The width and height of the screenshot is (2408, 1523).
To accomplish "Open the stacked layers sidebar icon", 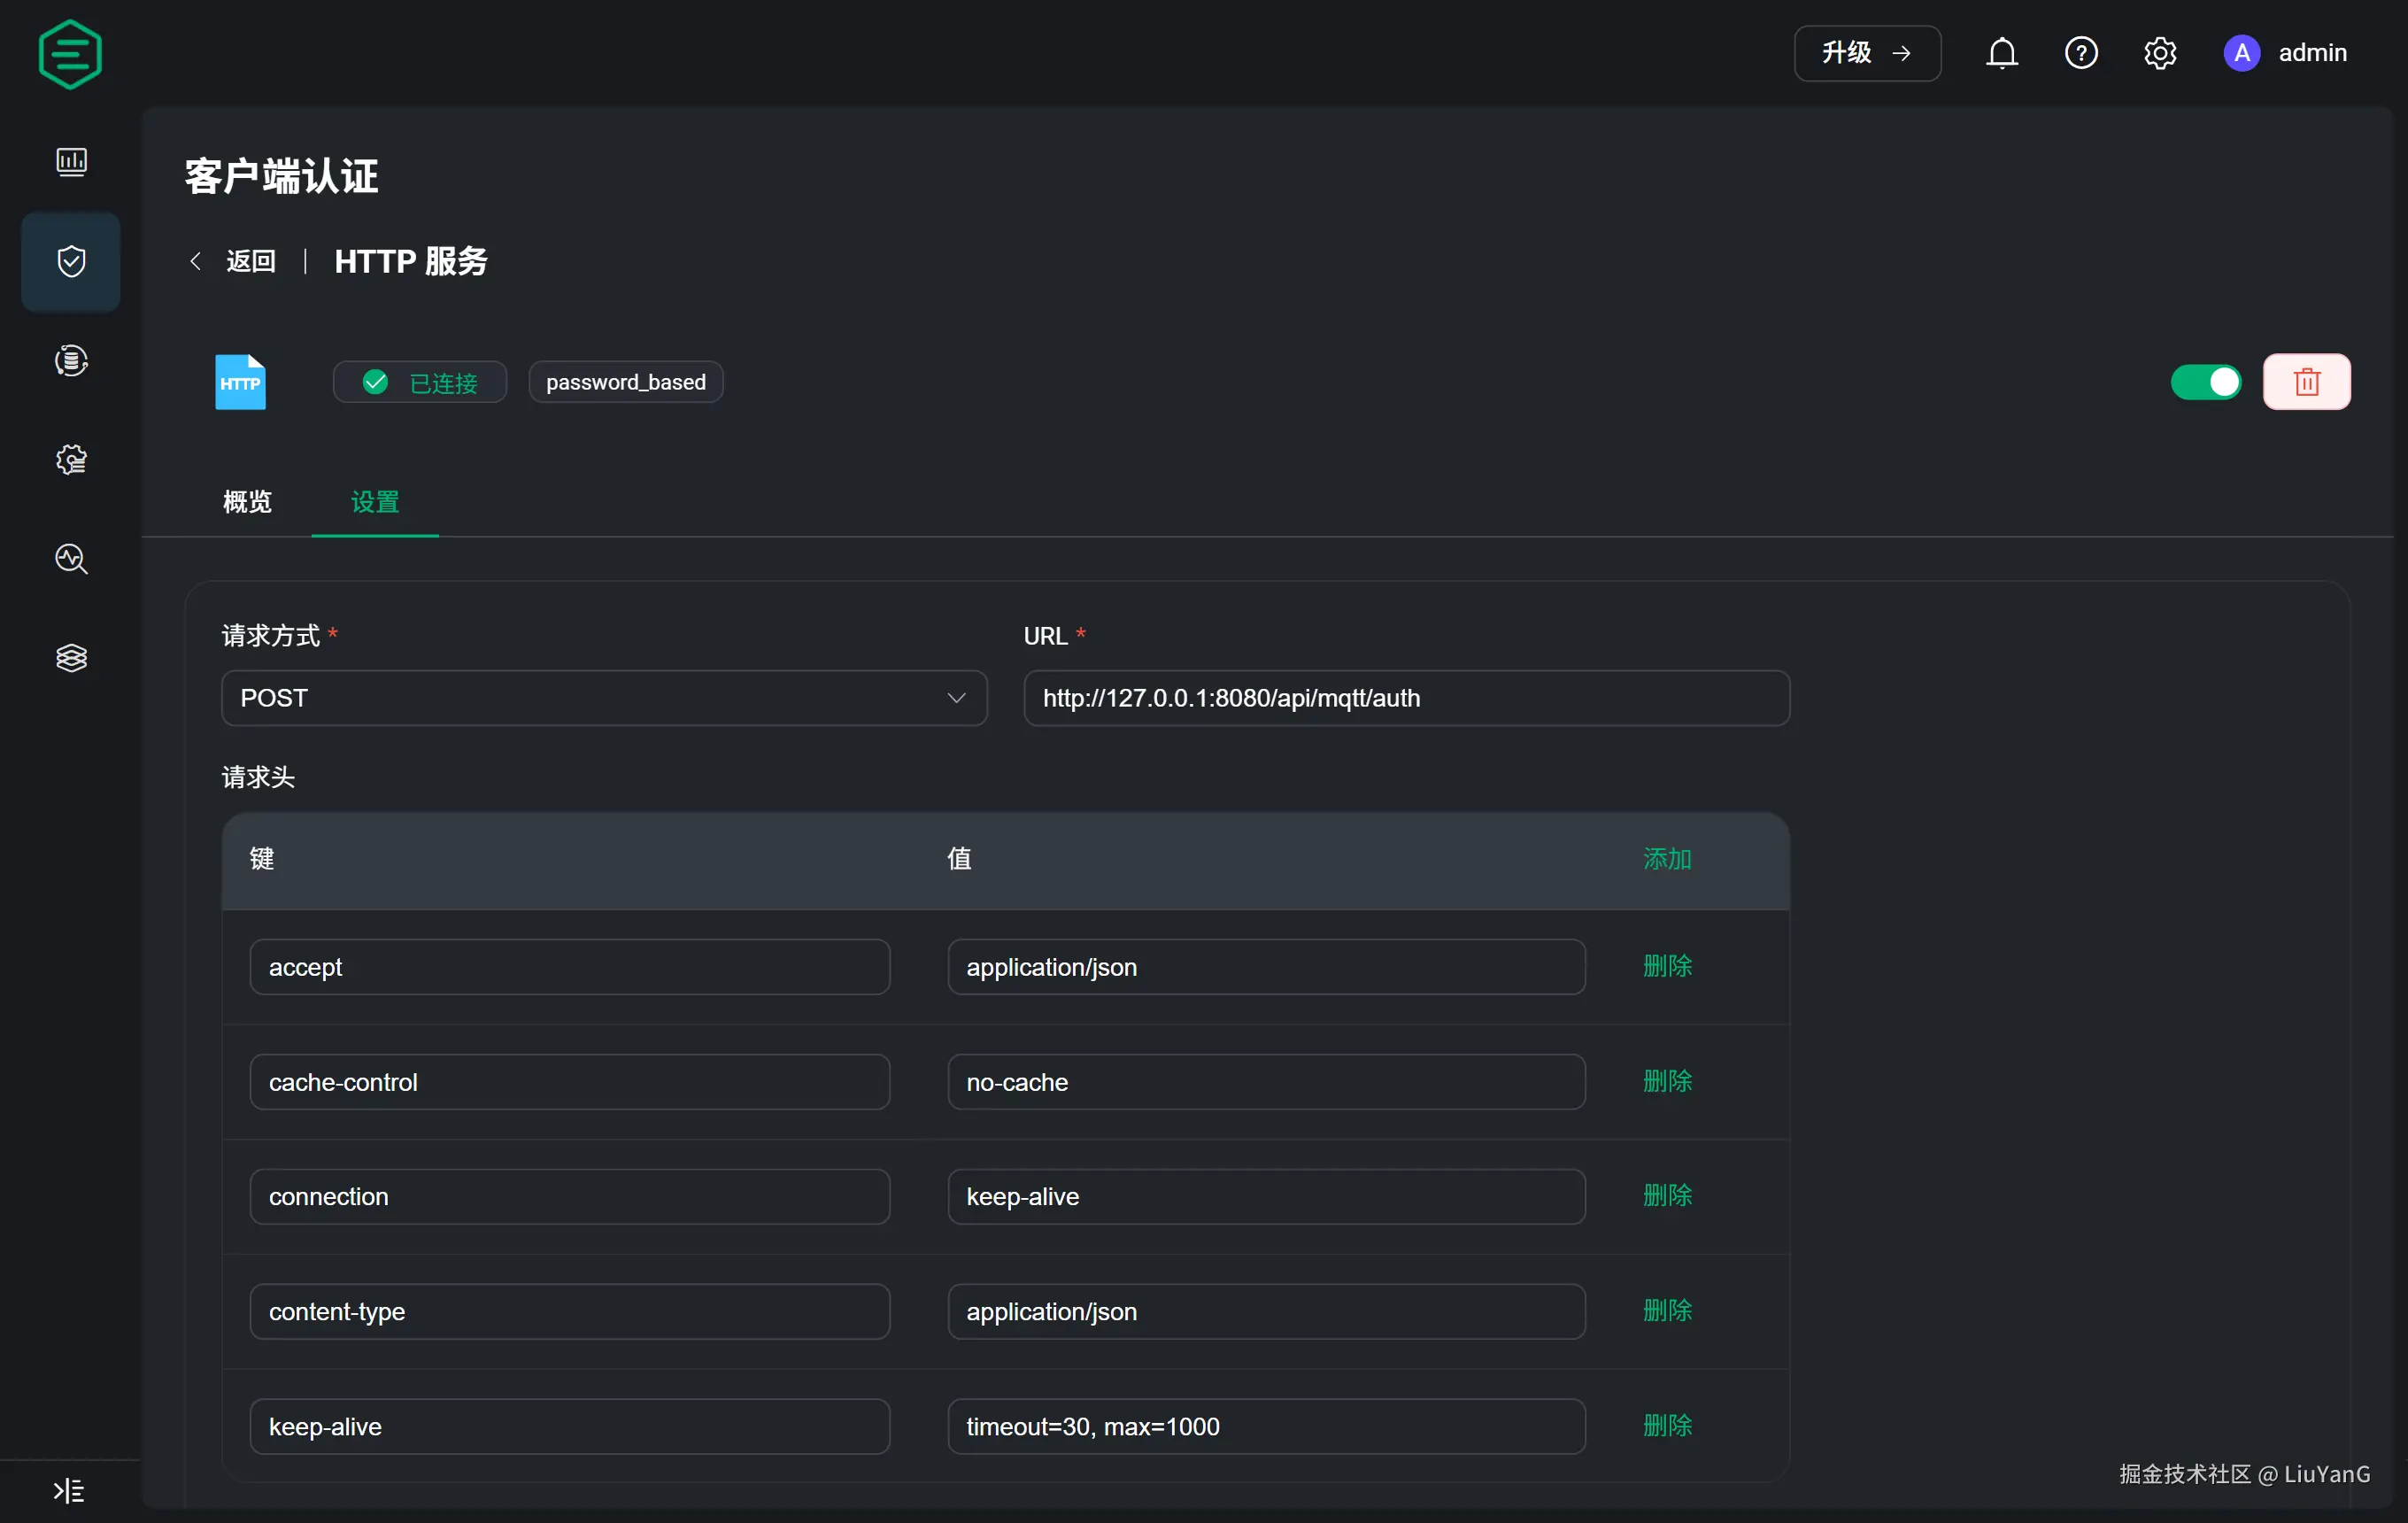I will [x=71, y=657].
